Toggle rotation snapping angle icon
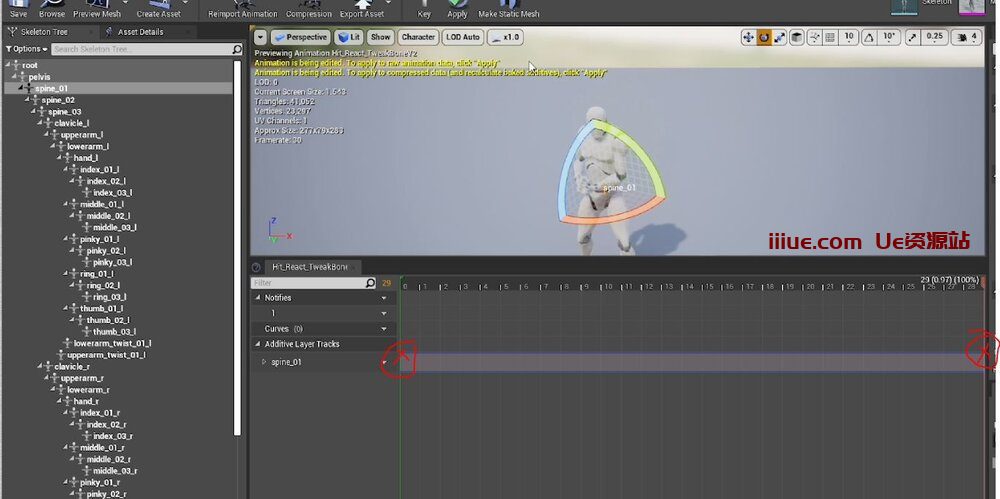Image resolution: width=1000 pixels, height=499 pixels. click(869, 37)
